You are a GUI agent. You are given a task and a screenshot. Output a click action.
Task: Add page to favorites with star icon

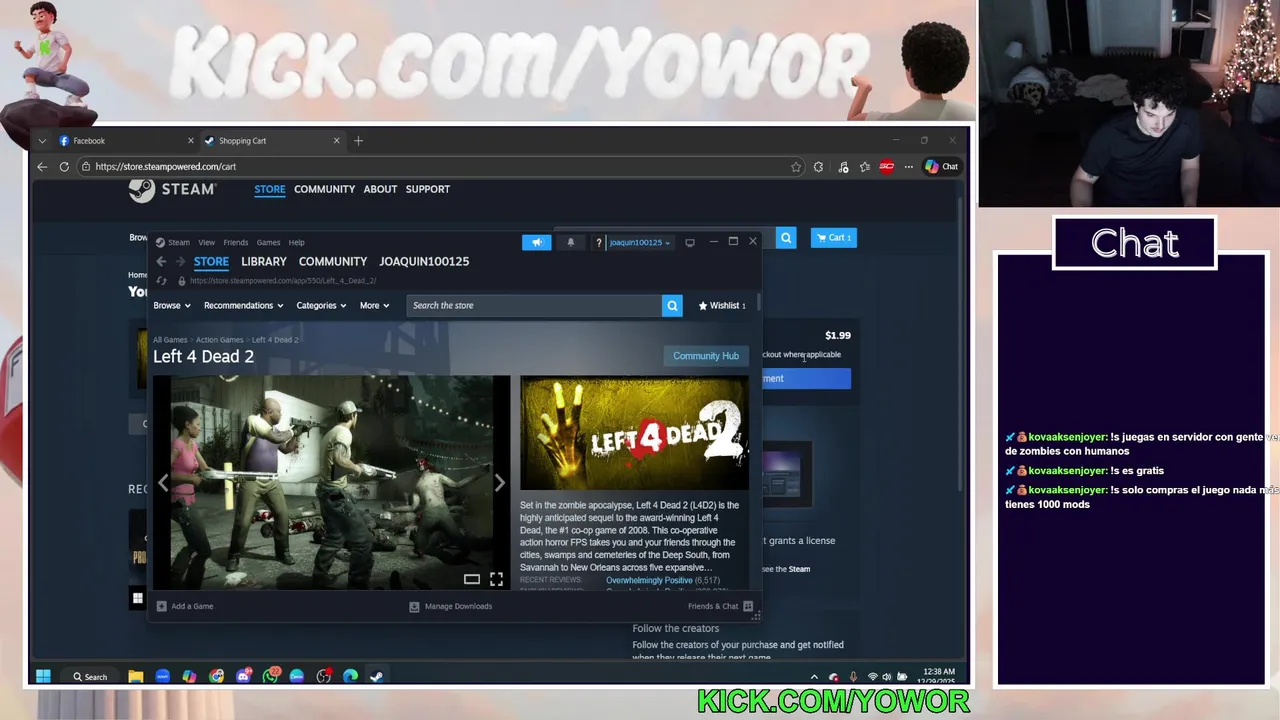796,167
